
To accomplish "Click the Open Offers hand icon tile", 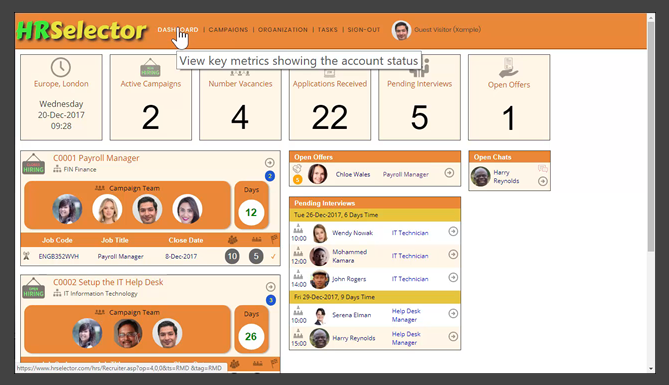I will click(x=509, y=67).
